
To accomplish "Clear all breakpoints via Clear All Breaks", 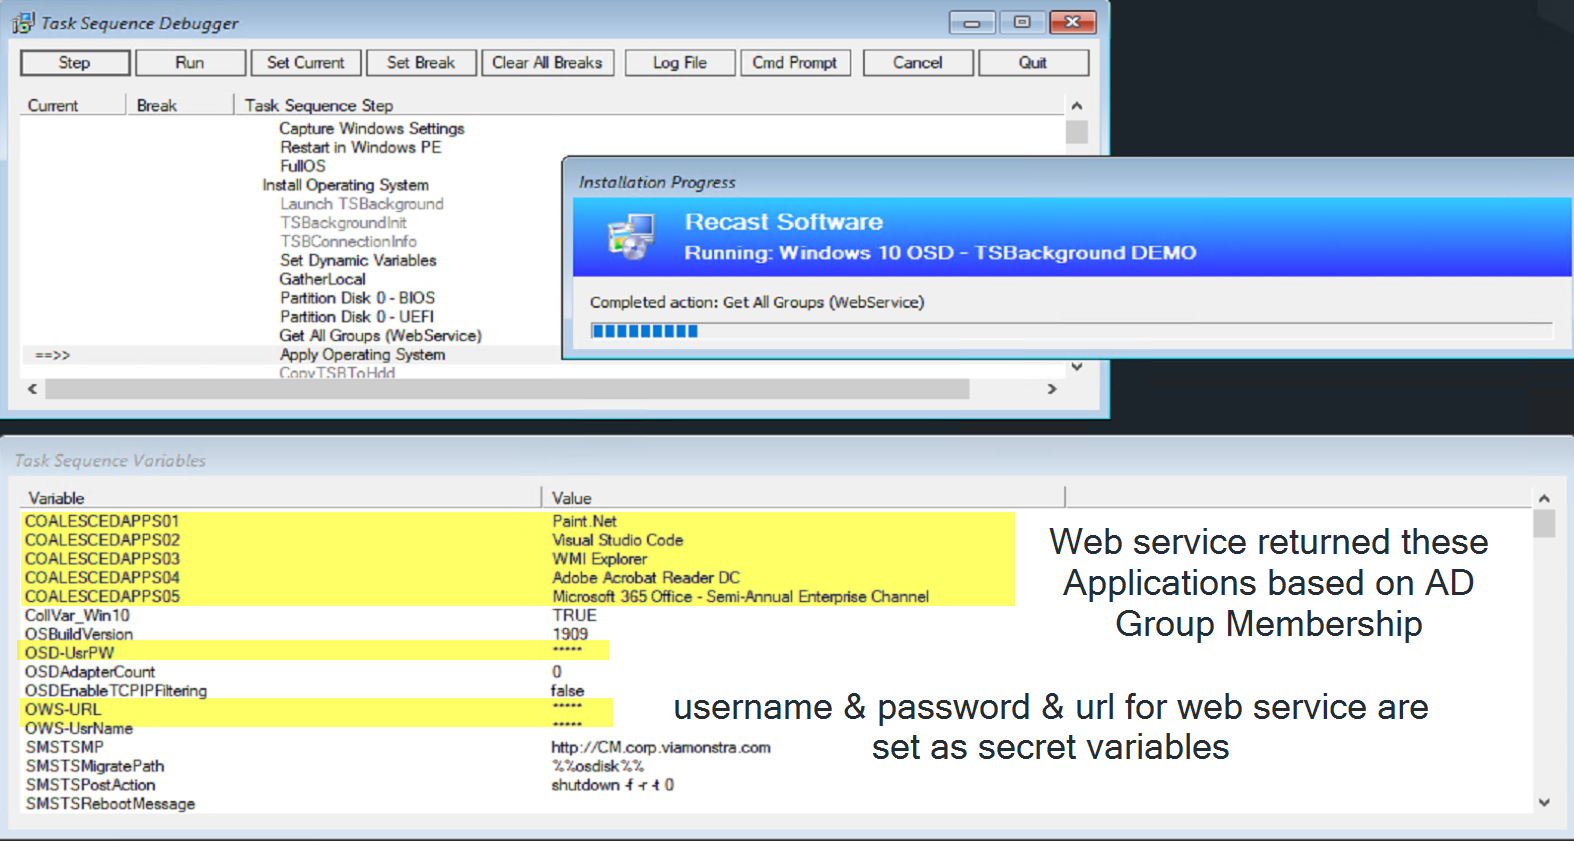I will point(547,63).
